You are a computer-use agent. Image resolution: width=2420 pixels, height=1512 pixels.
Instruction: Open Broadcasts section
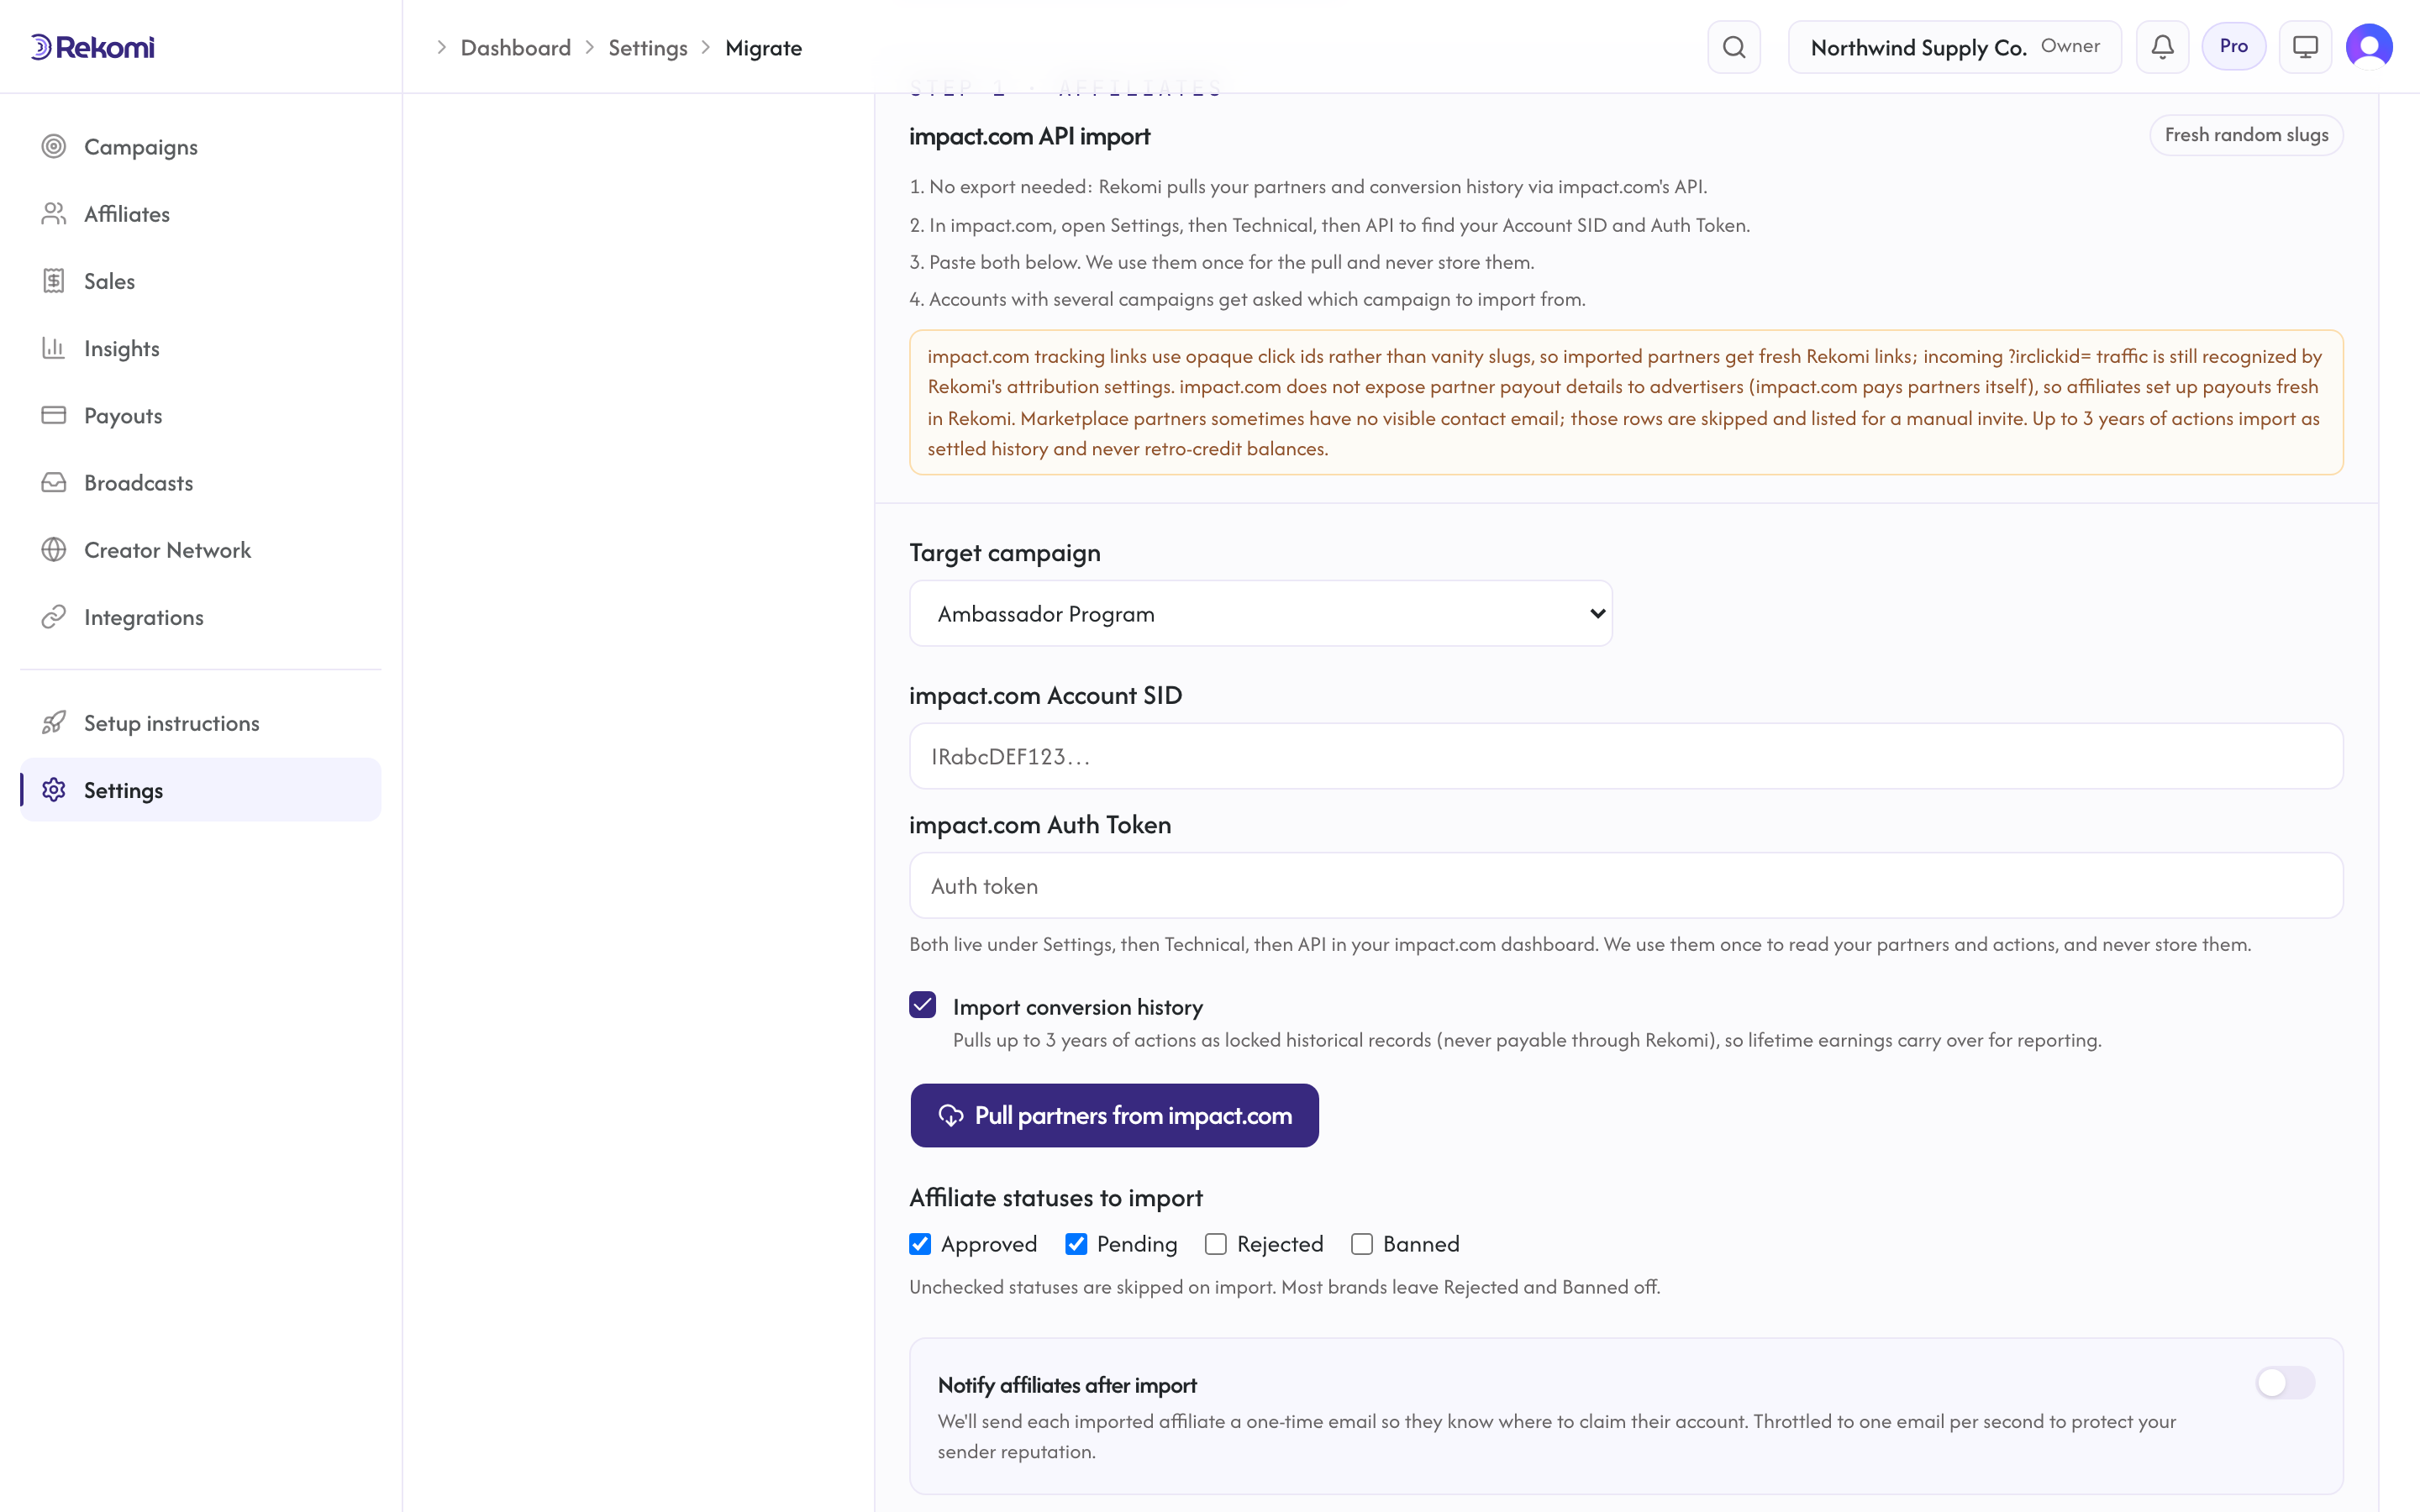(x=200, y=482)
